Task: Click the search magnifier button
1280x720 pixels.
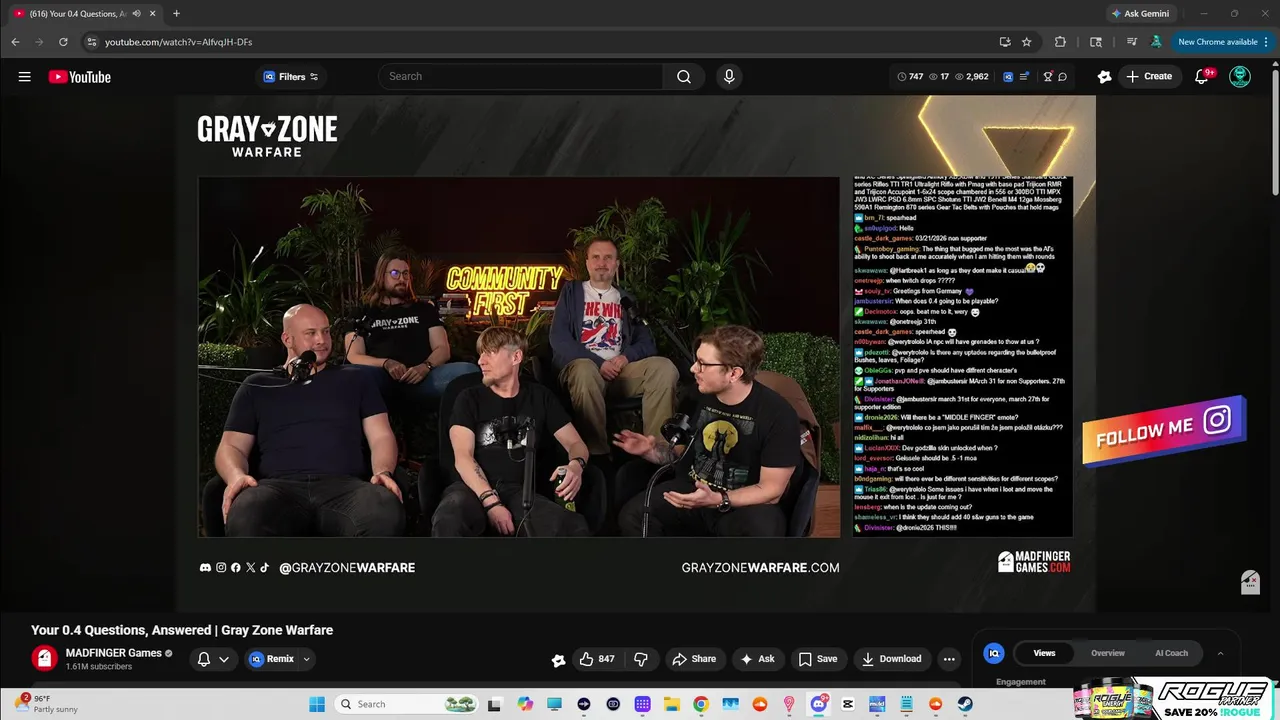Action: 684,77
